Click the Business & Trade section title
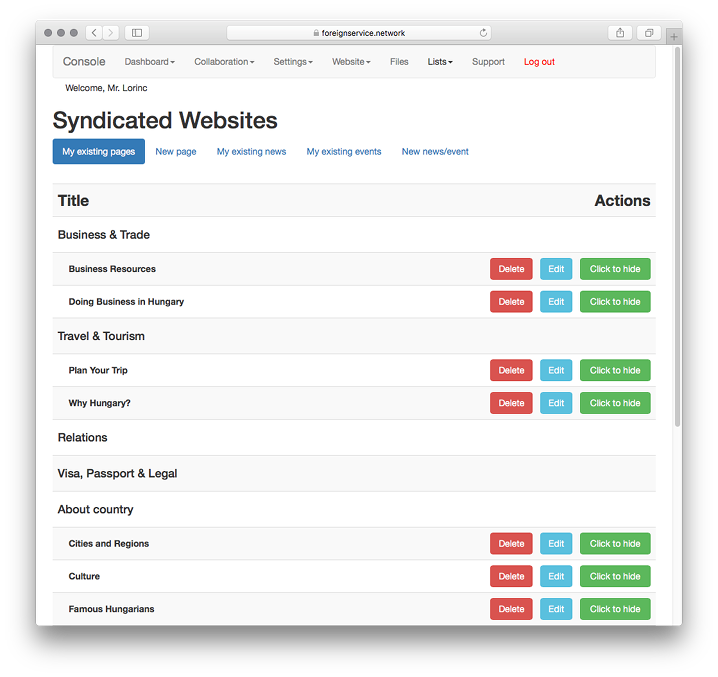 click(x=103, y=235)
